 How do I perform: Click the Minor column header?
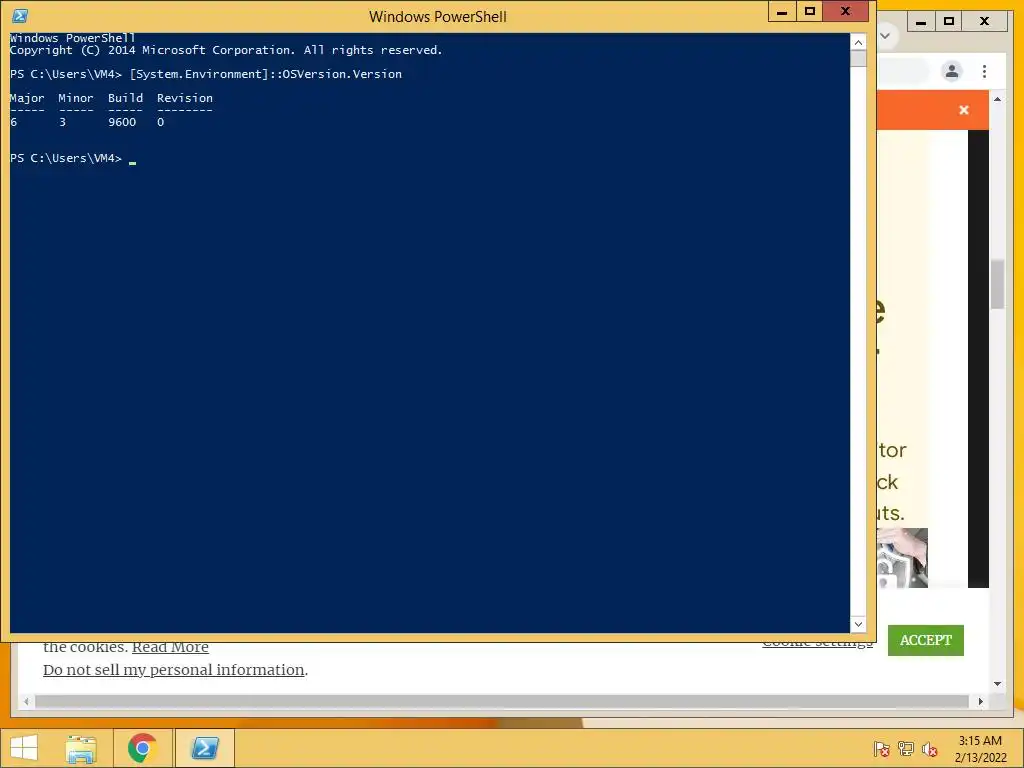coord(76,98)
